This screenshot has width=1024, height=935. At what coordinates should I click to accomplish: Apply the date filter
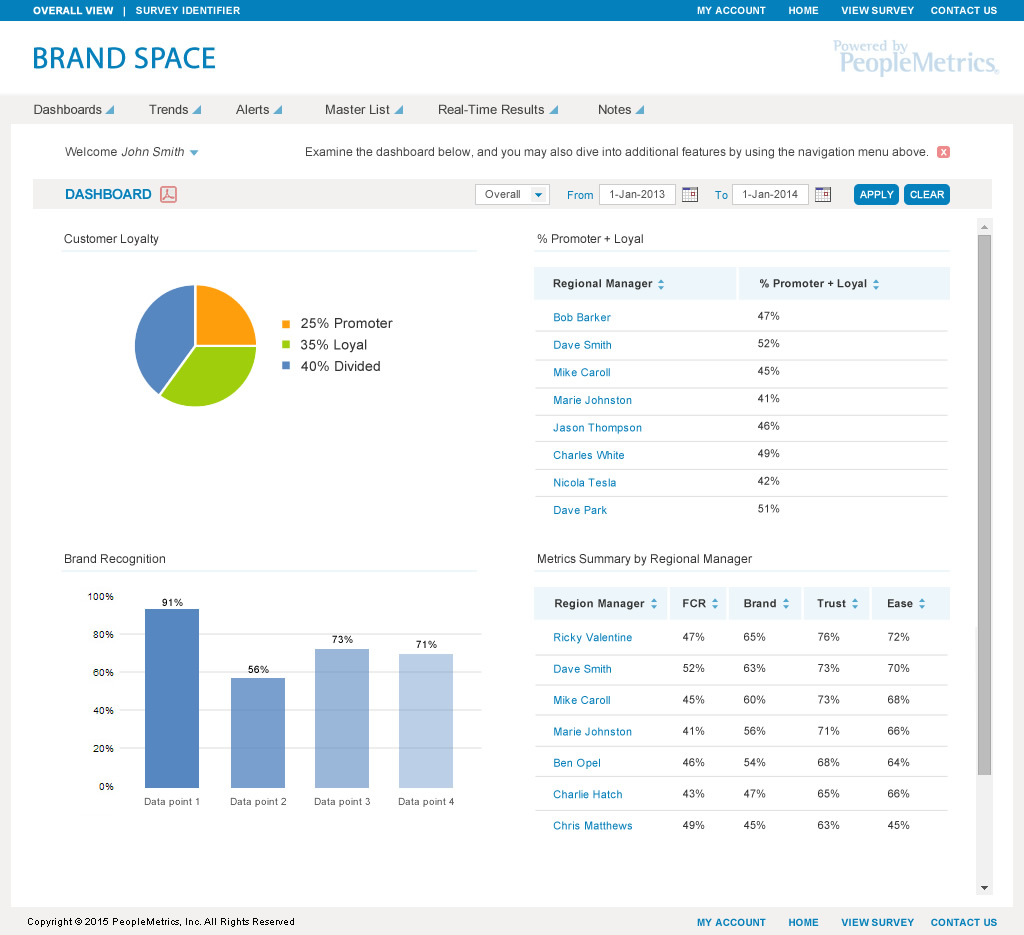[x=876, y=195]
